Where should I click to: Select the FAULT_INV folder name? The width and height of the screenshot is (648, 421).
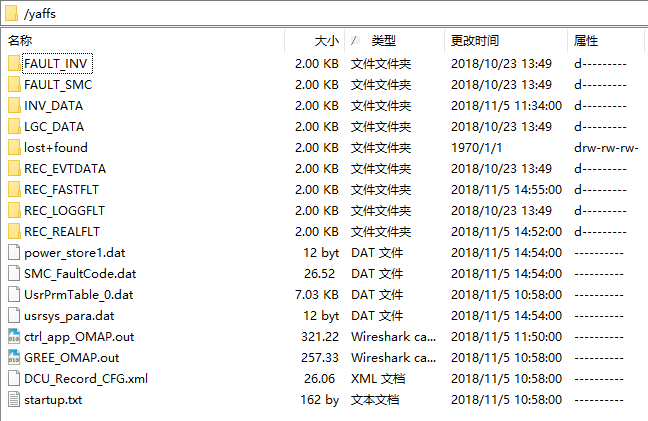point(56,64)
